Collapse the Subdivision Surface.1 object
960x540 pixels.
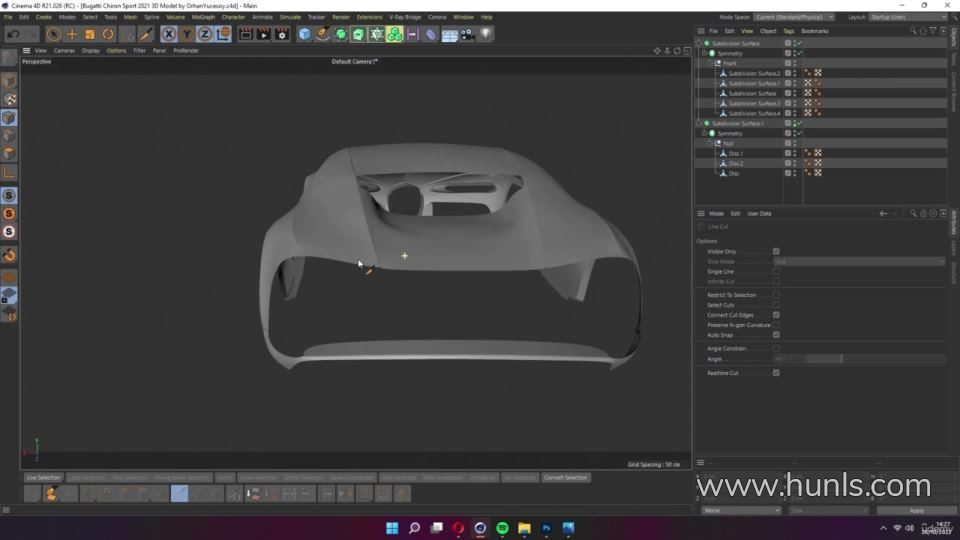[x=699, y=123]
